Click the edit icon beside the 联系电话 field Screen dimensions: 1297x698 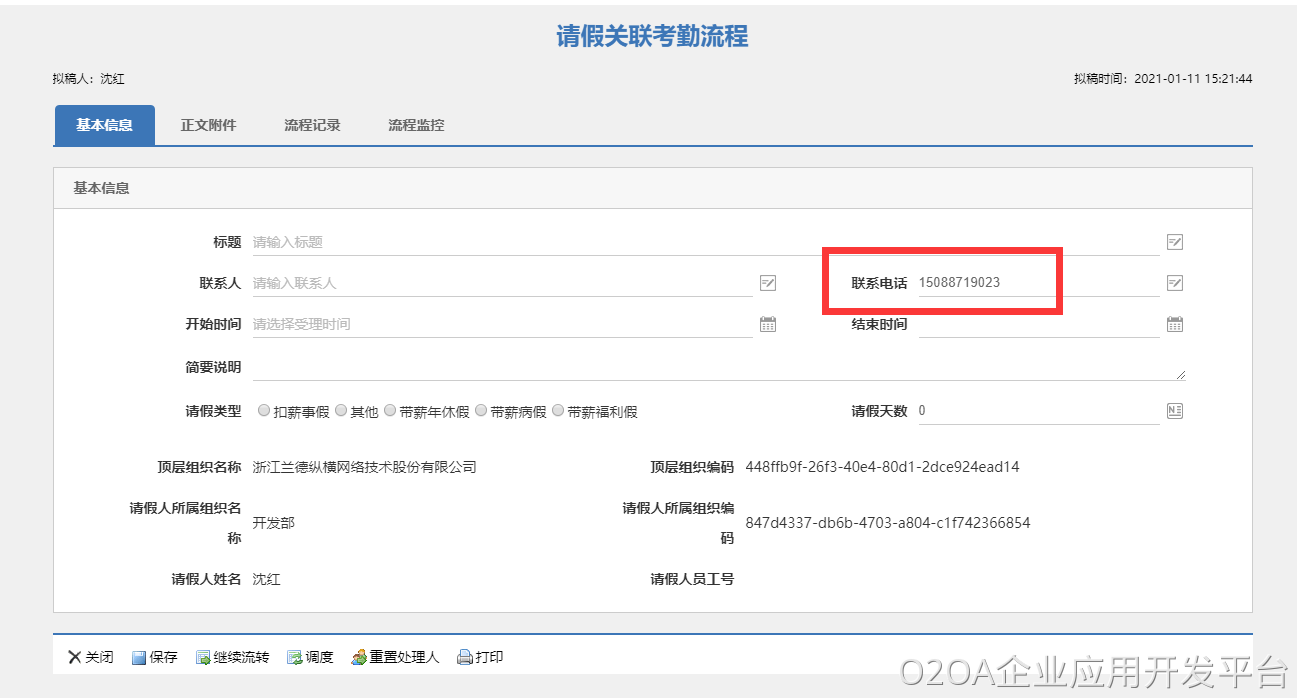tap(1175, 283)
